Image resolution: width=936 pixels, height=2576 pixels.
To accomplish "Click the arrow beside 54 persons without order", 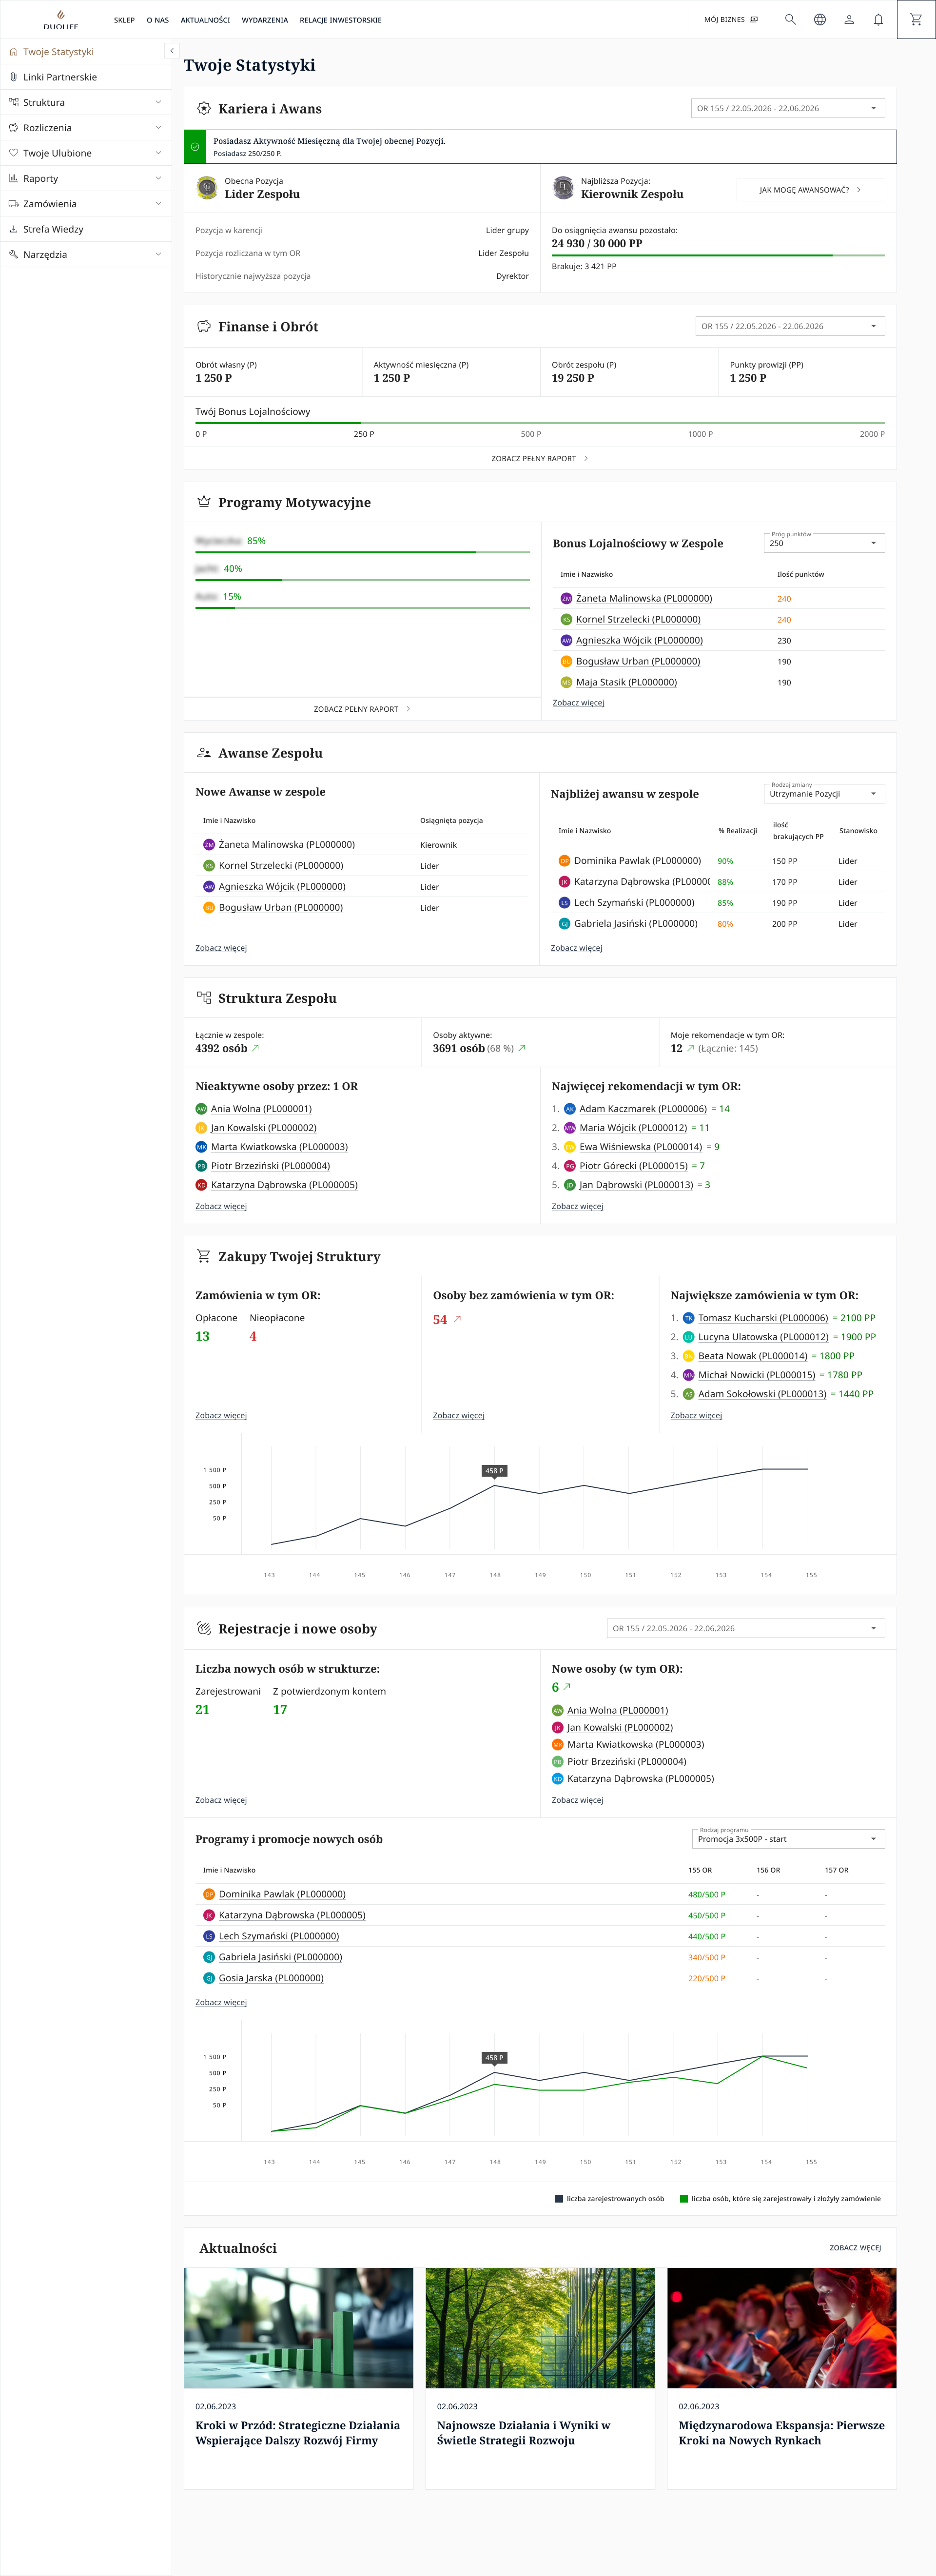I will [x=458, y=1319].
